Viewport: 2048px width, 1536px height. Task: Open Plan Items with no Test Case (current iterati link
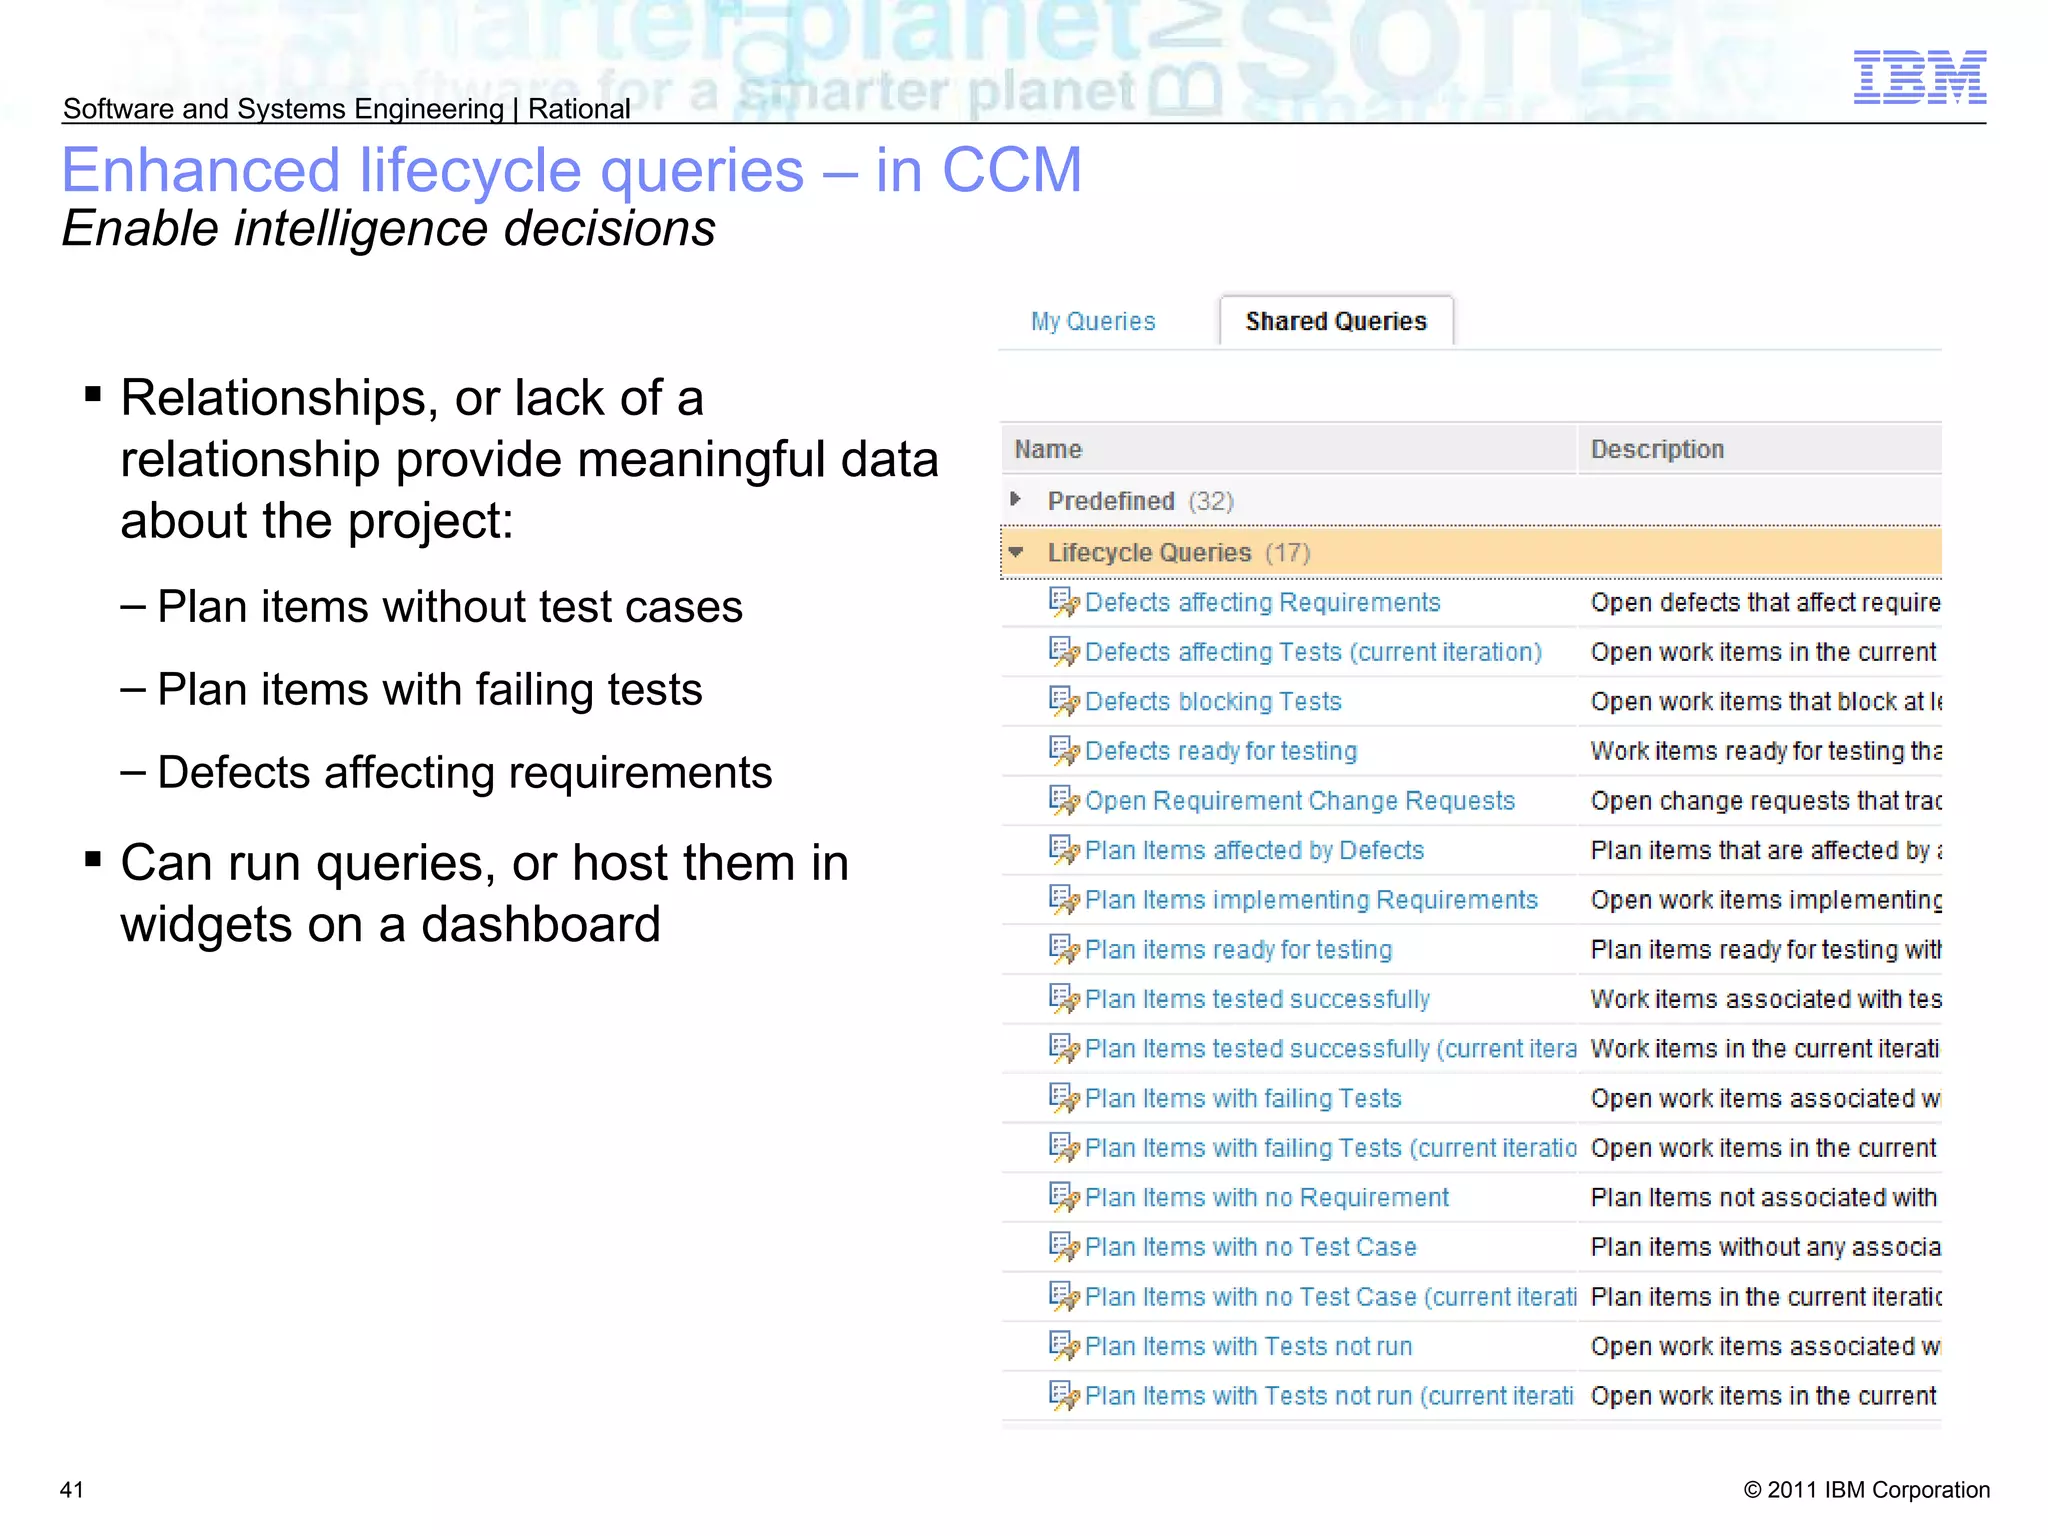[1331, 1297]
